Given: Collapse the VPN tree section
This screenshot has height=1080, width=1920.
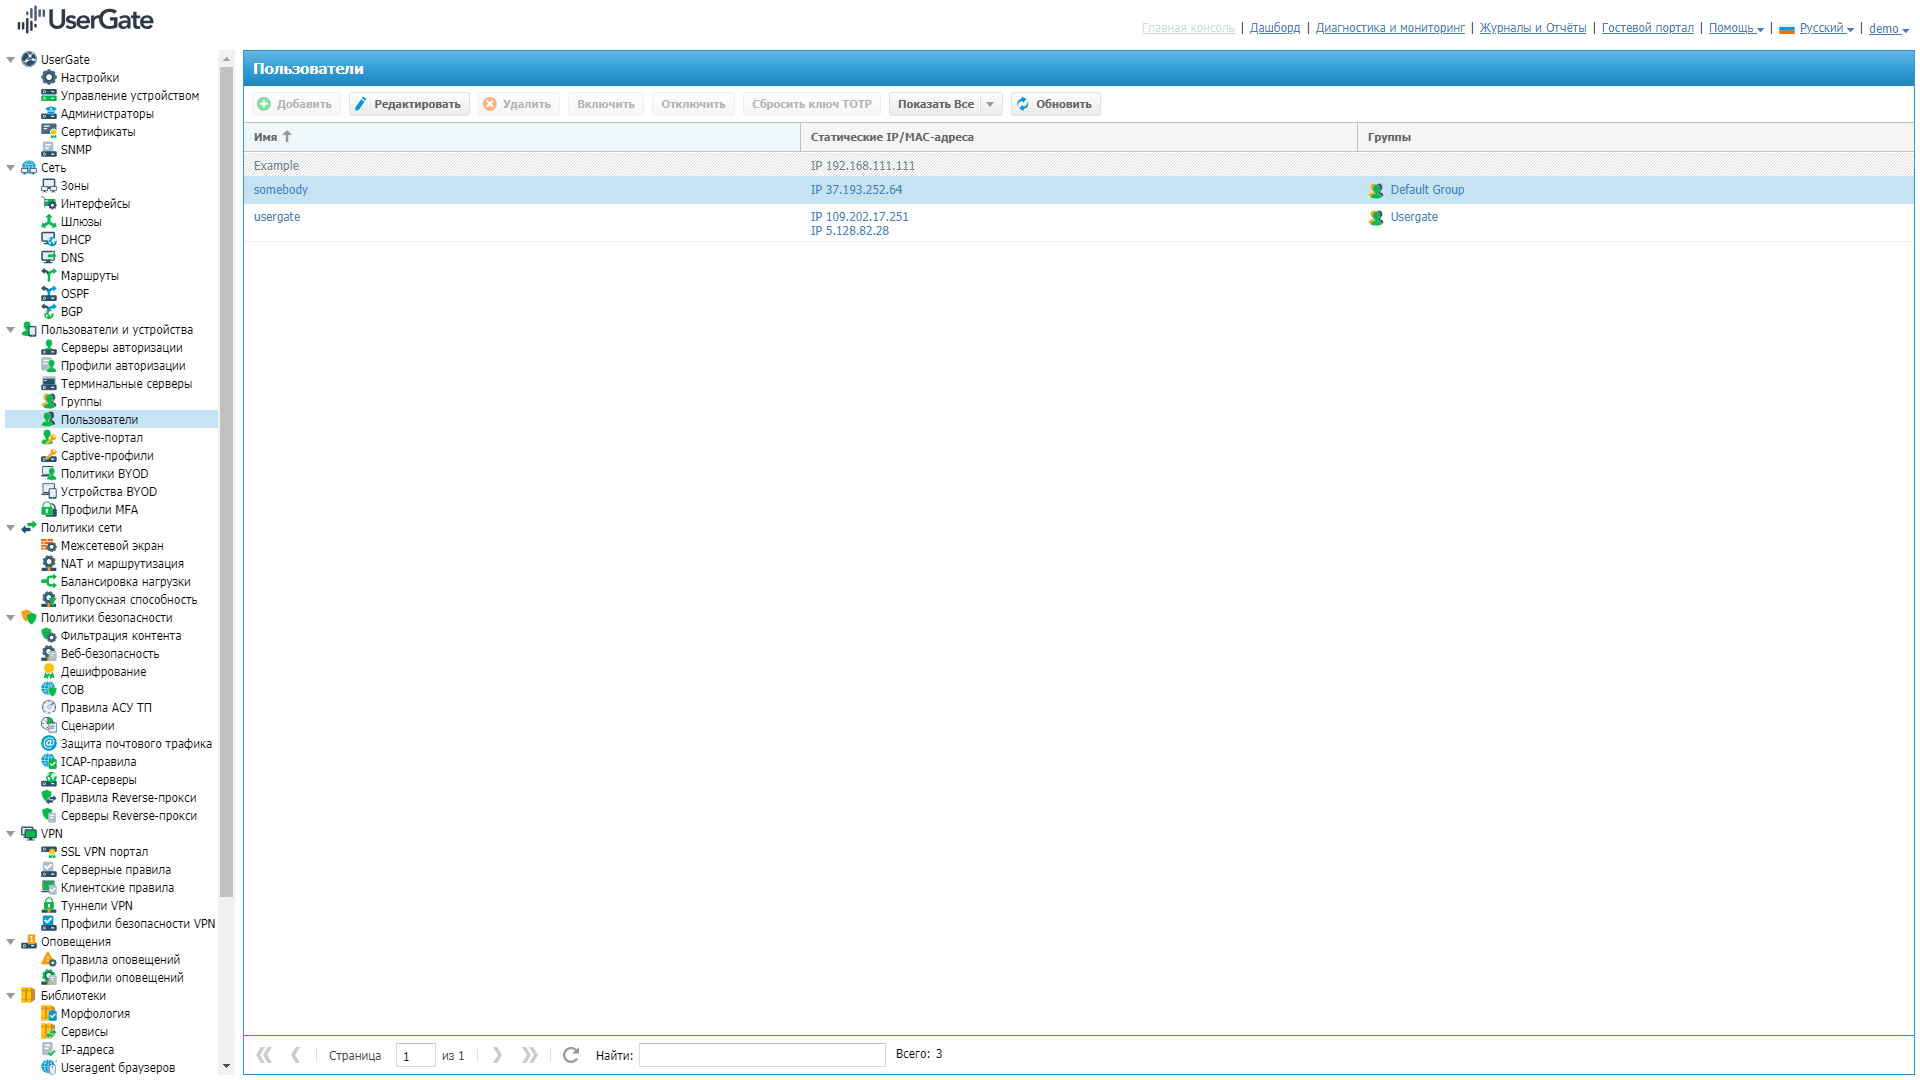Looking at the screenshot, I should tap(11, 834).
